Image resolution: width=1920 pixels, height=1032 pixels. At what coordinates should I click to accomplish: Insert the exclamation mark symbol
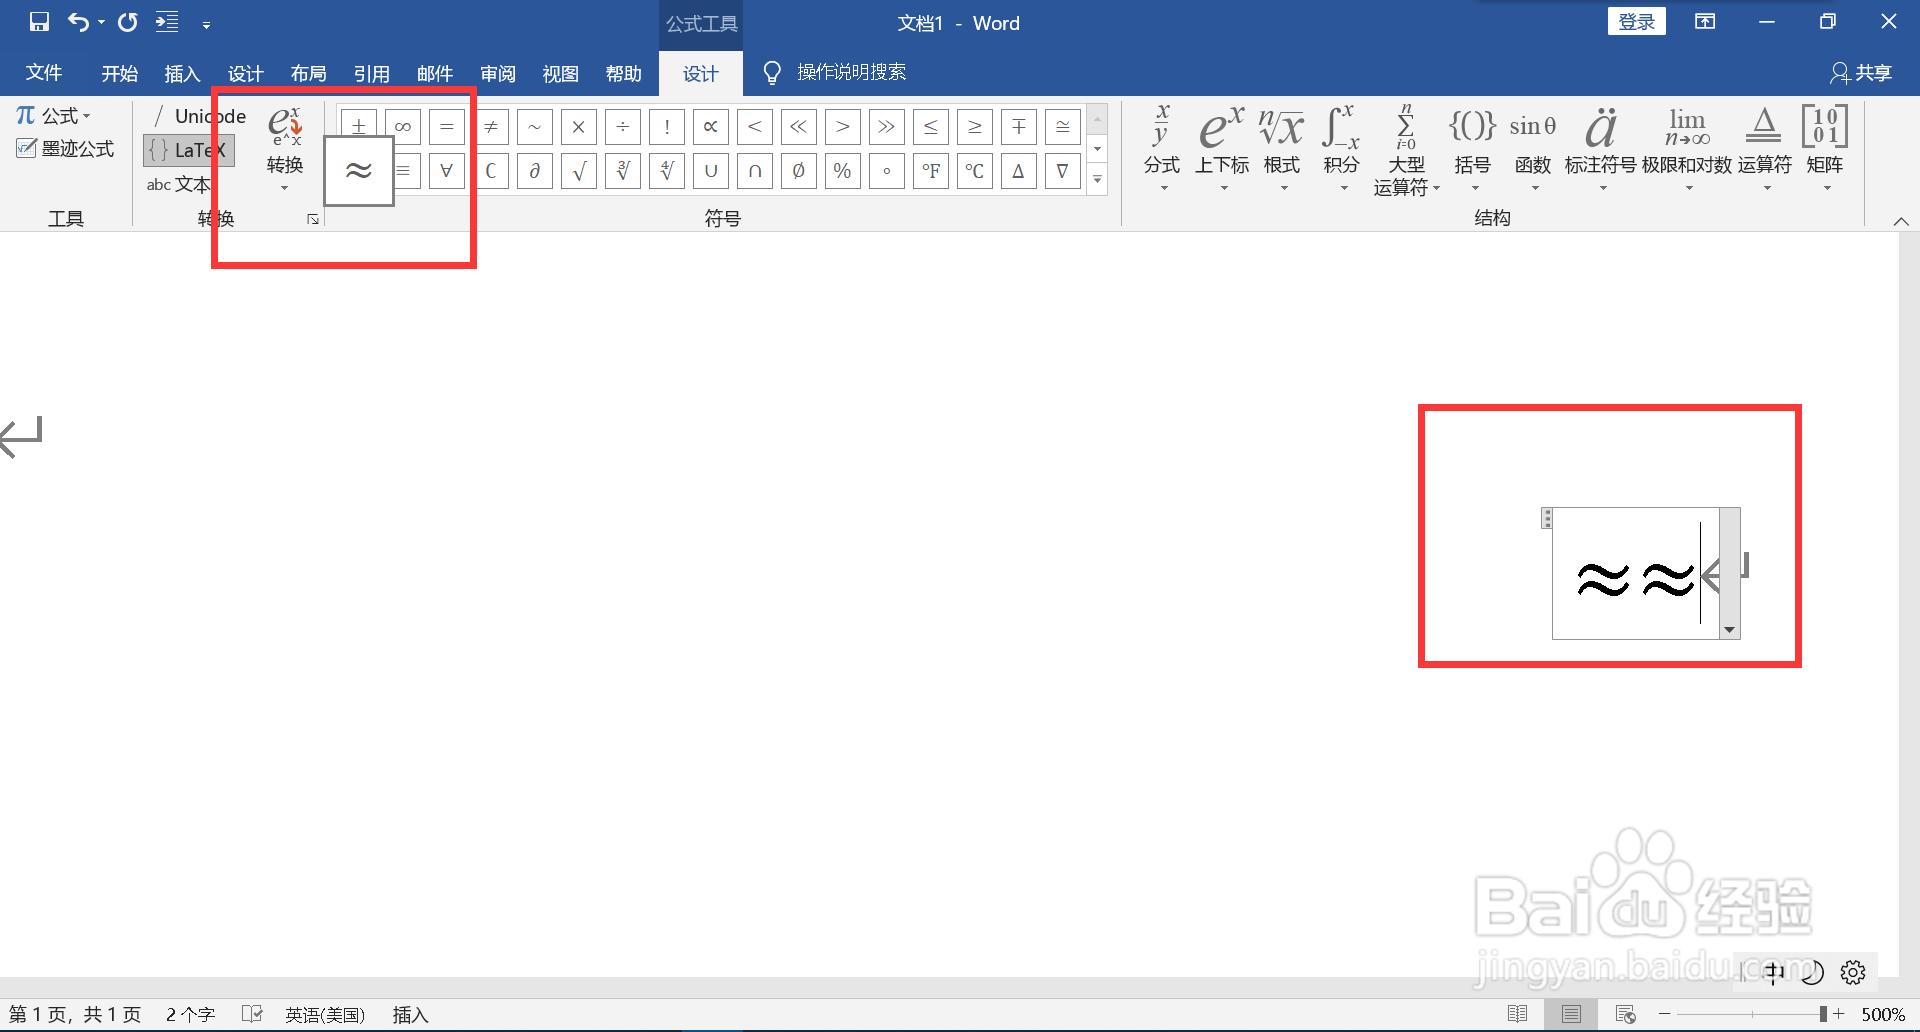click(x=667, y=127)
